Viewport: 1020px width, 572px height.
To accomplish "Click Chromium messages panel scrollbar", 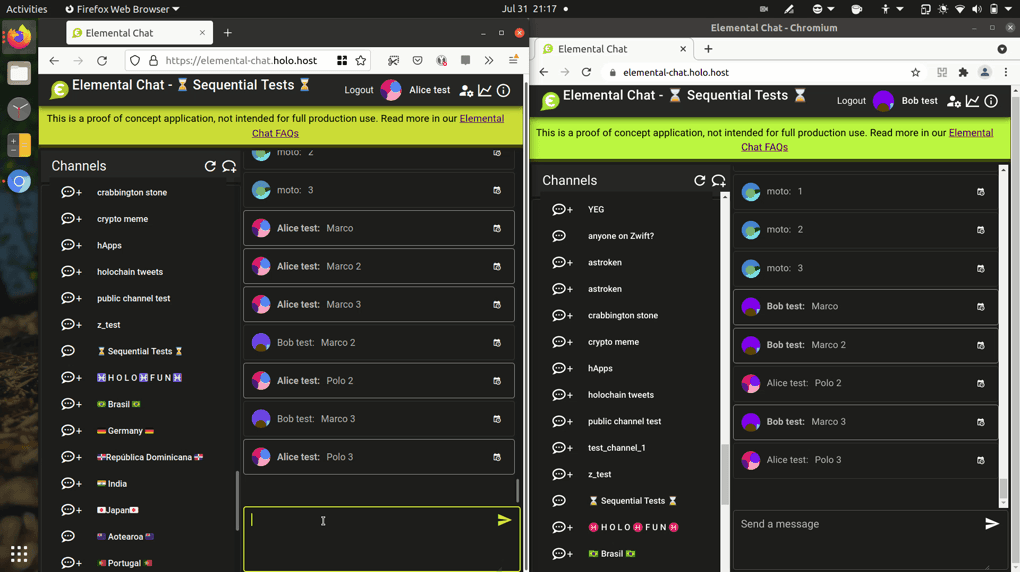I will tap(1002, 488).
